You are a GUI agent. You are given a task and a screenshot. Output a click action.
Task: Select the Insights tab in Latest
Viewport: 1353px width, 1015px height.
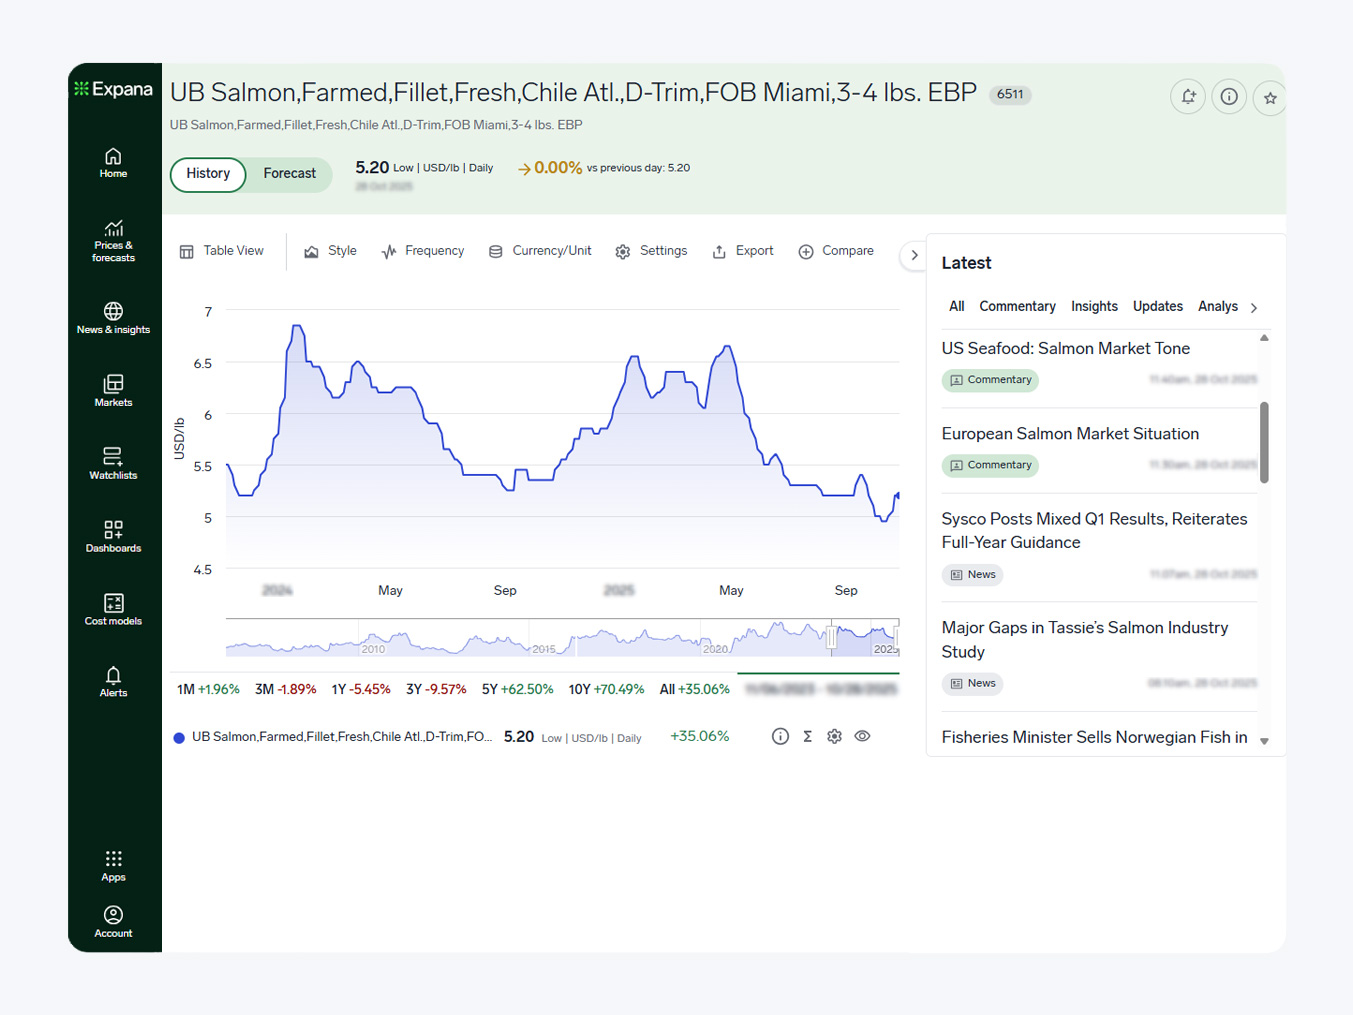click(1094, 307)
